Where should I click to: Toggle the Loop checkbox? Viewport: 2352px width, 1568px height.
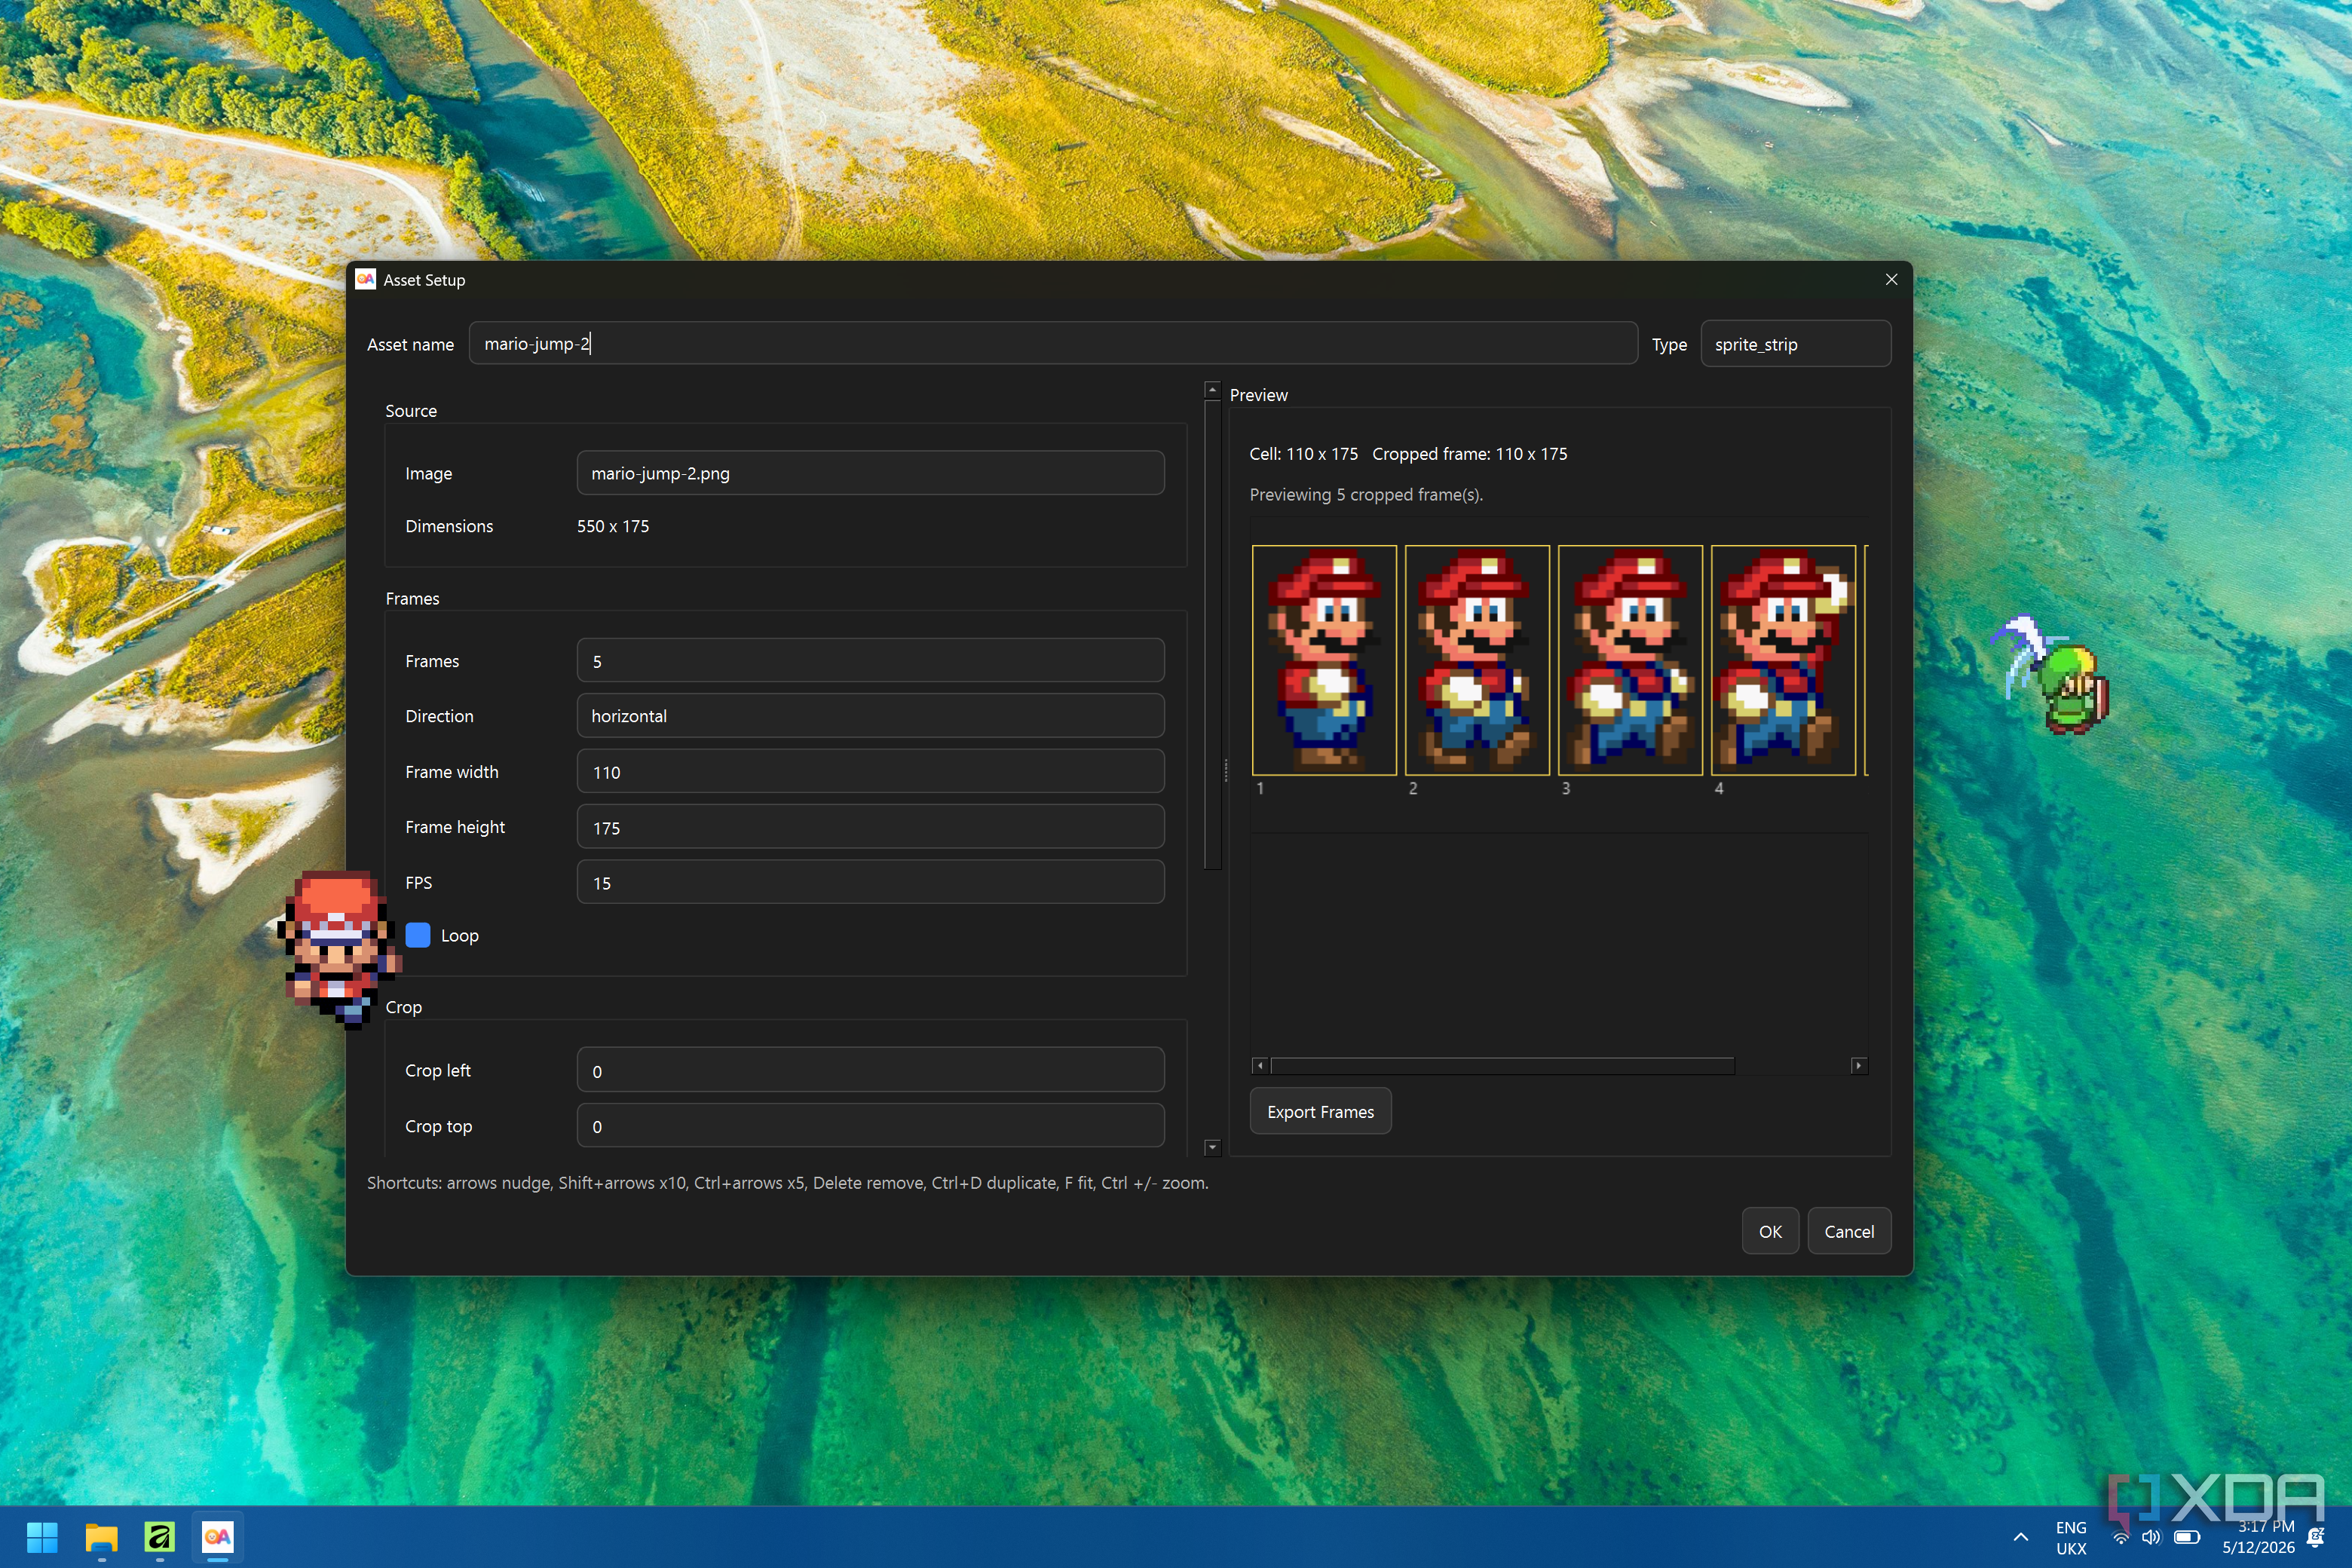point(418,936)
